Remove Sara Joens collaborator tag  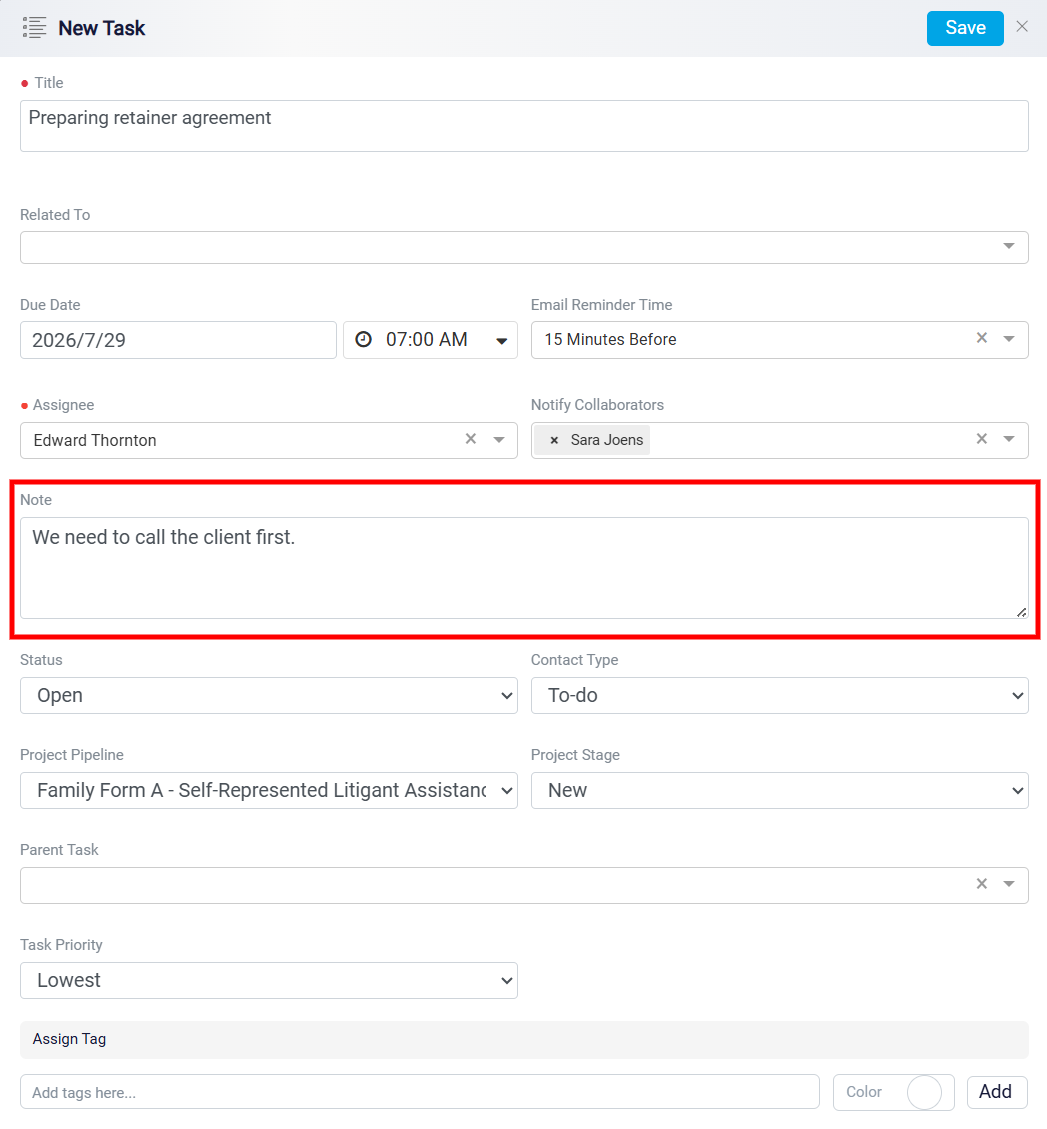pos(554,440)
